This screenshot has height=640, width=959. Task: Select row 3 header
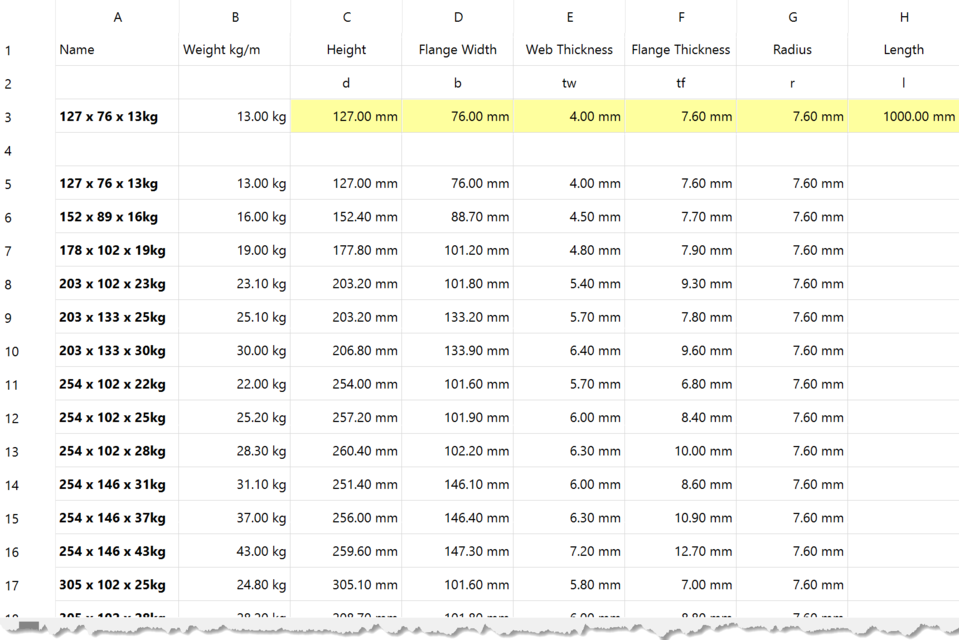[8, 117]
